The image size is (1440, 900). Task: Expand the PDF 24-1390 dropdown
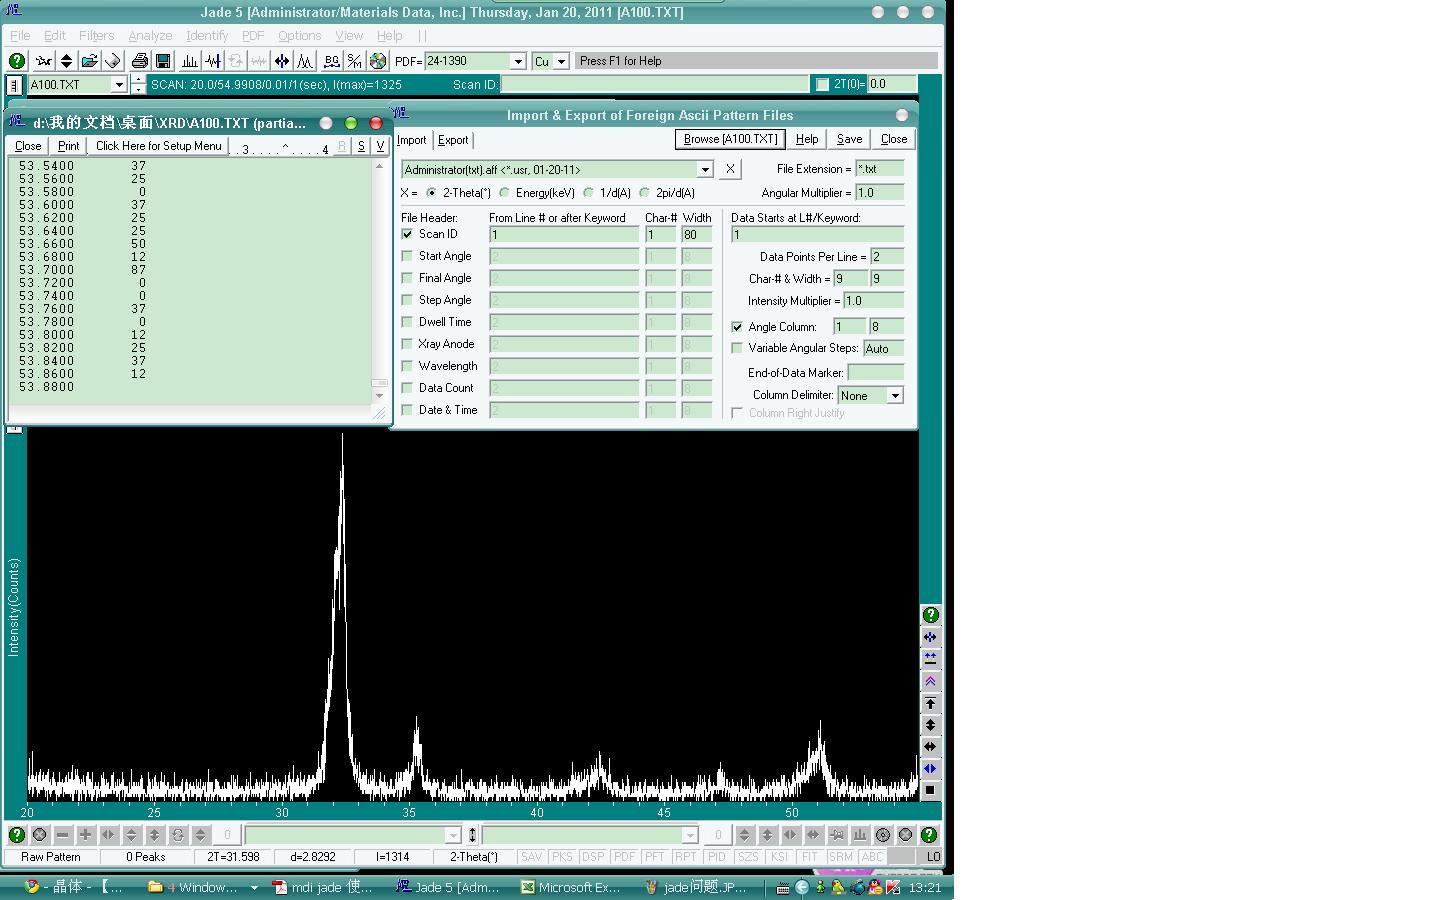[518, 61]
